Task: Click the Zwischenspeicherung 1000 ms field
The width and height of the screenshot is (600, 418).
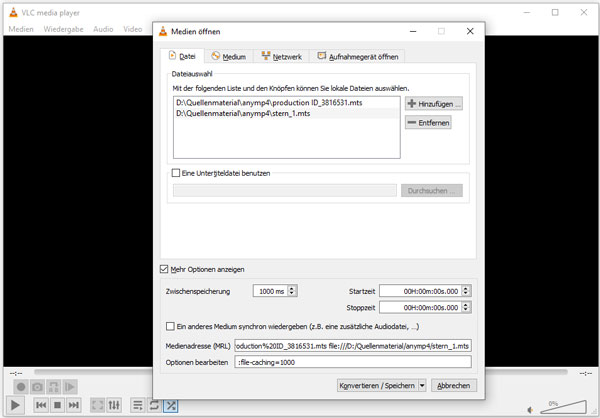Action: pos(271,291)
